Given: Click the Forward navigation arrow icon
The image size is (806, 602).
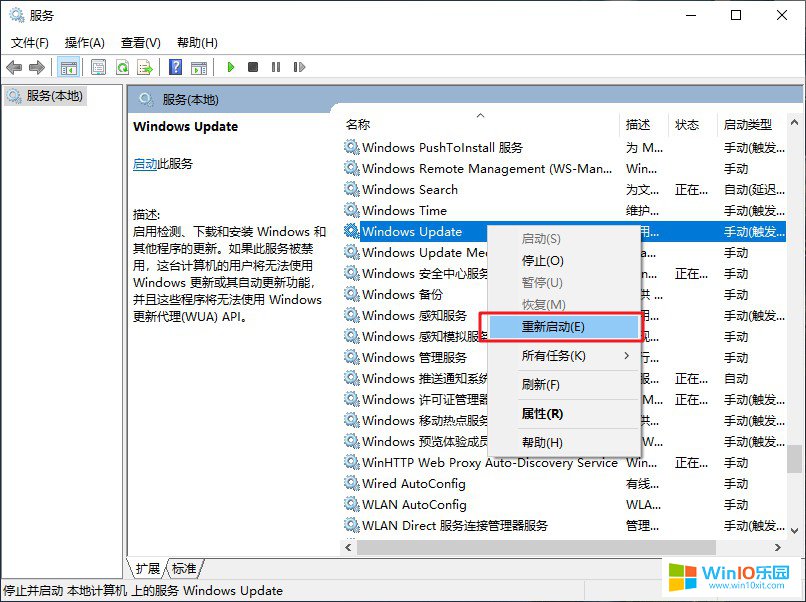Looking at the screenshot, I should coord(36,67).
